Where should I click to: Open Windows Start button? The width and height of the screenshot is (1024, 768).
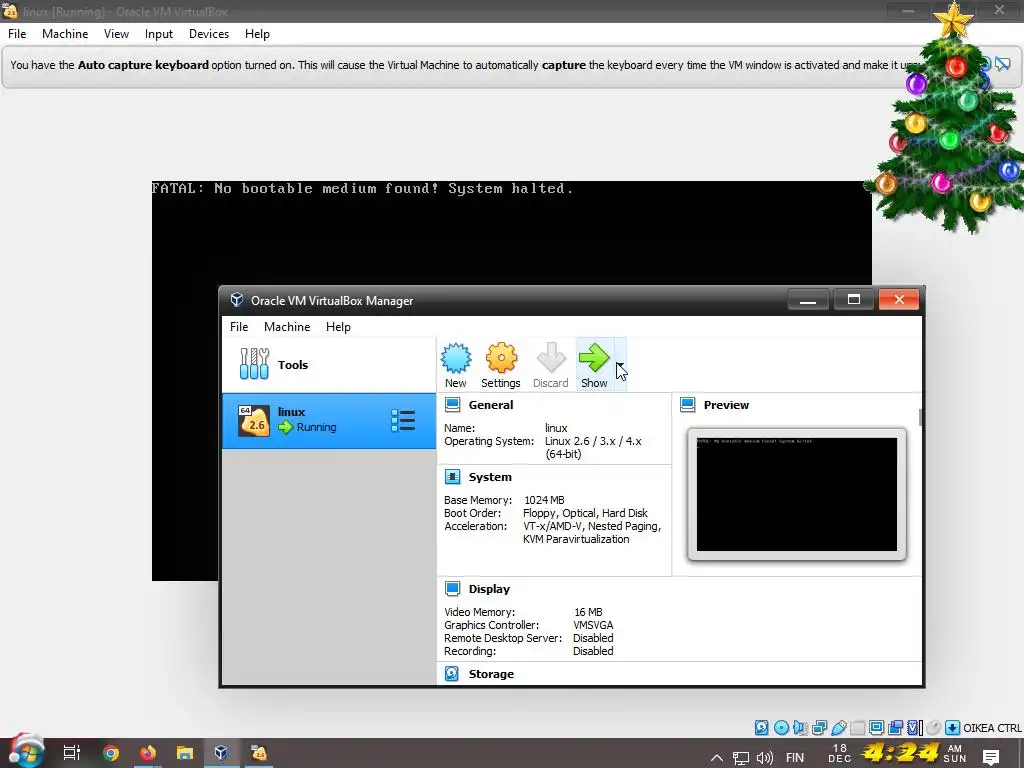click(26, 752)
